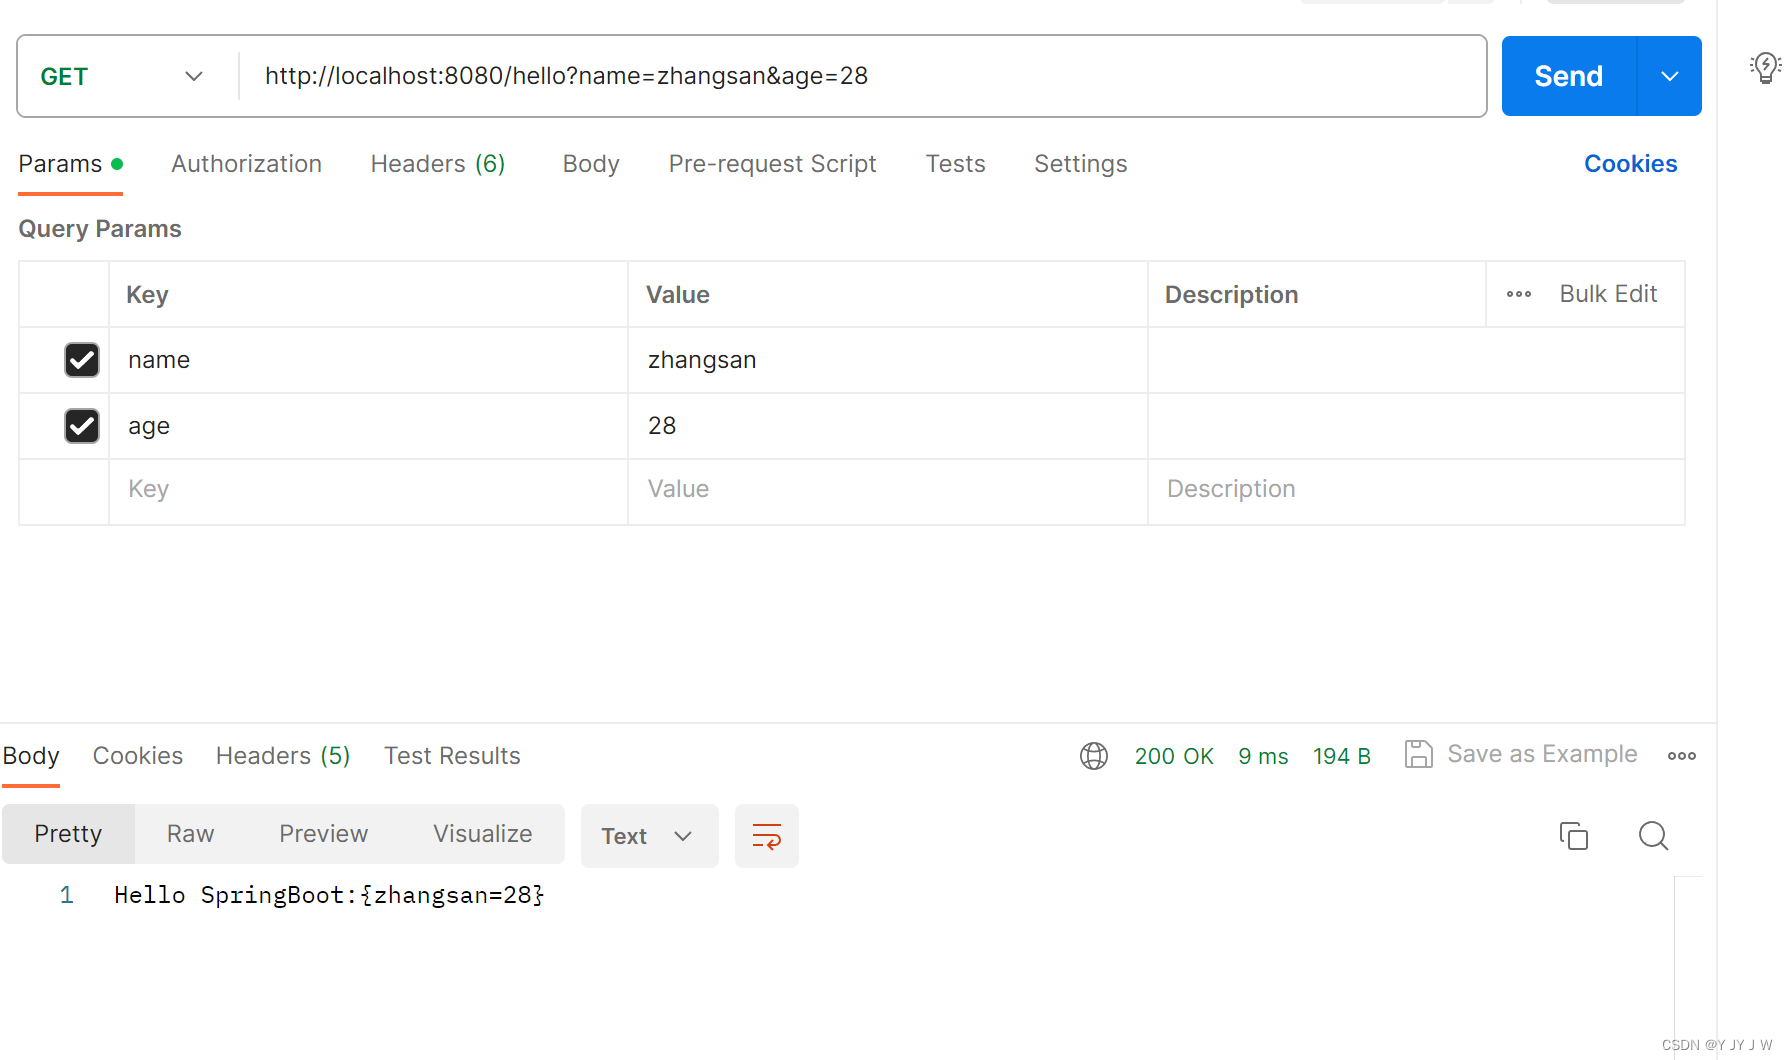Screen dimensions: 1788x1060
Task: Copy the response body to clipboard
Action: click(1574, 835)
